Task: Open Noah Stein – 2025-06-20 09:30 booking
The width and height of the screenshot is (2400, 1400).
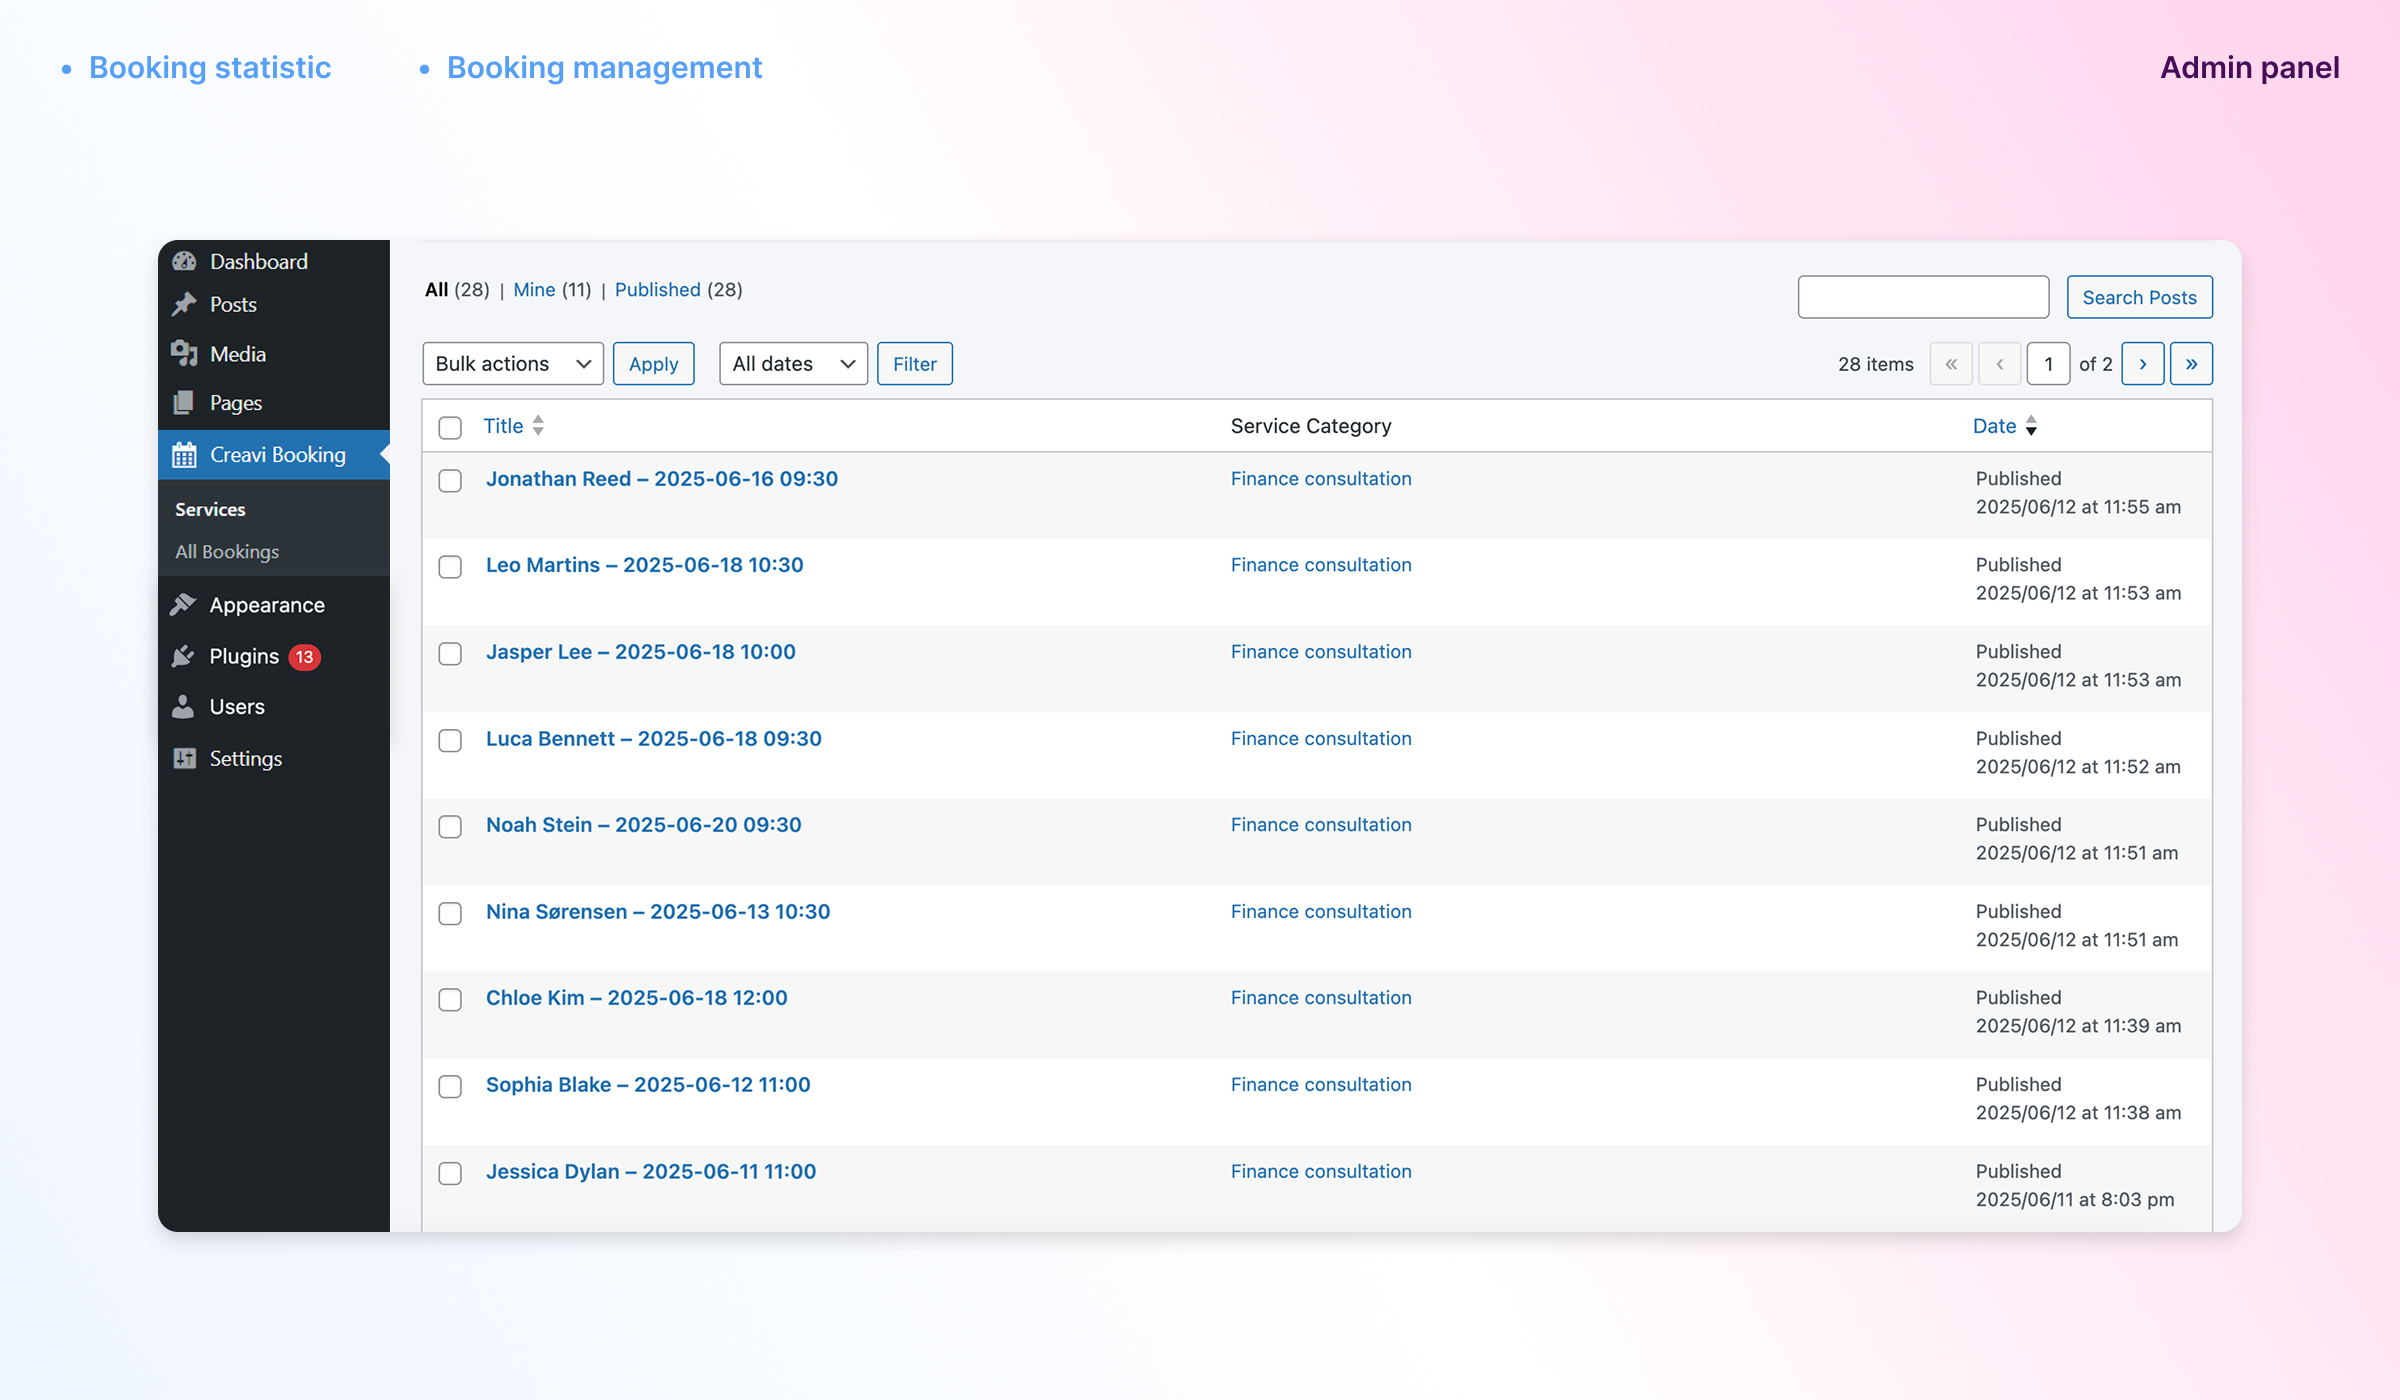Action: click(x=644, y=824)
